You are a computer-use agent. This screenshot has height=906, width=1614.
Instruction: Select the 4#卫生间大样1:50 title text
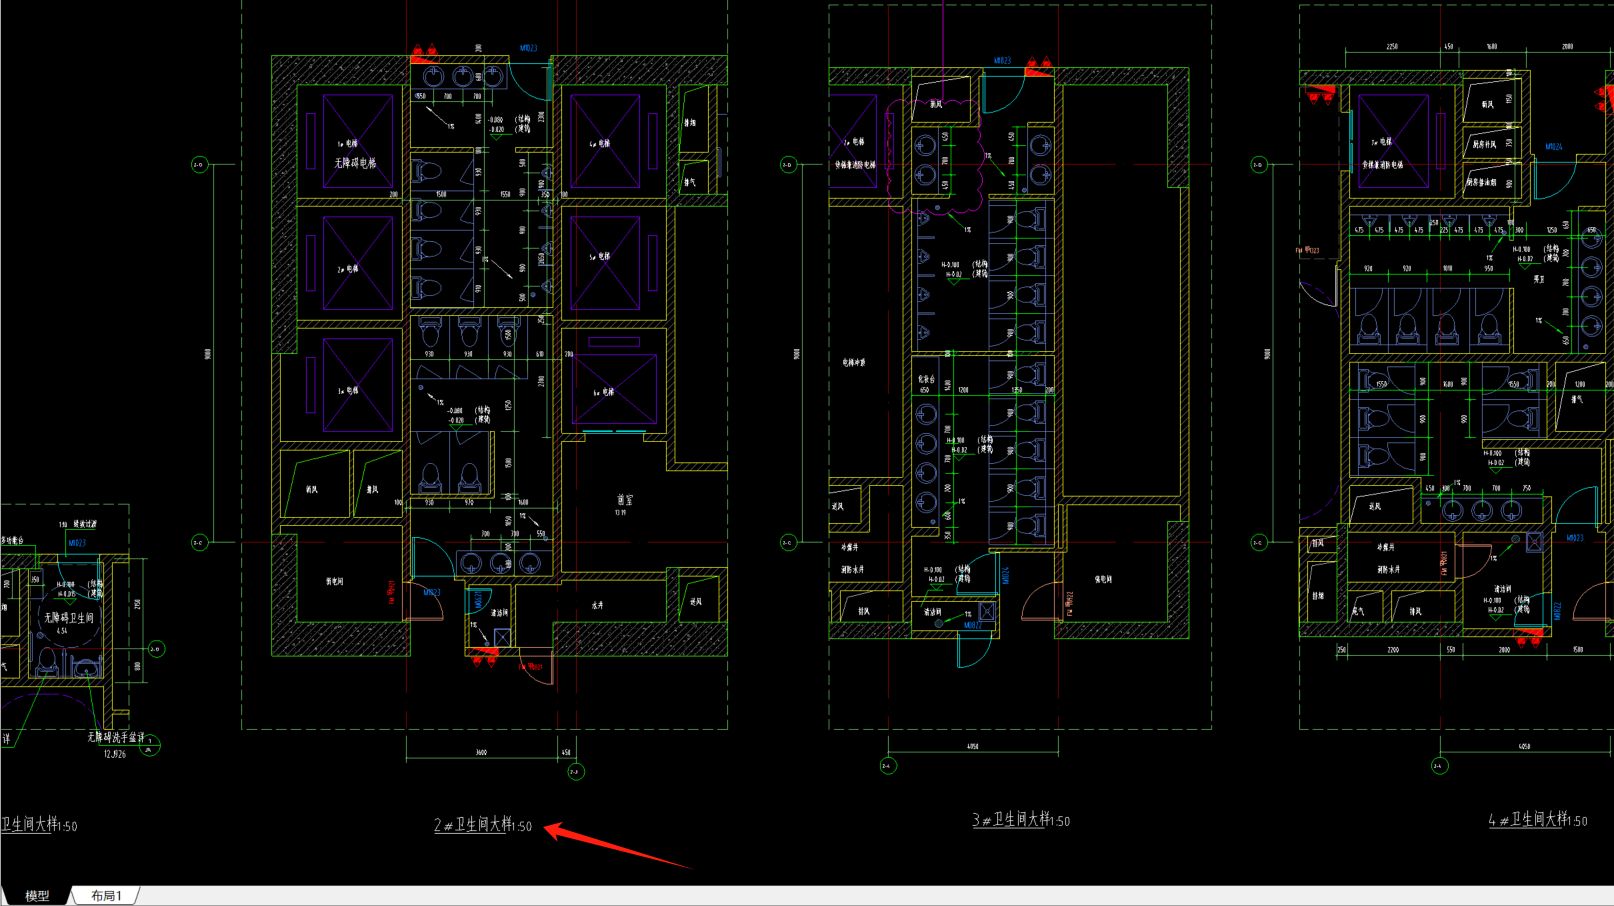(1538, 820)
